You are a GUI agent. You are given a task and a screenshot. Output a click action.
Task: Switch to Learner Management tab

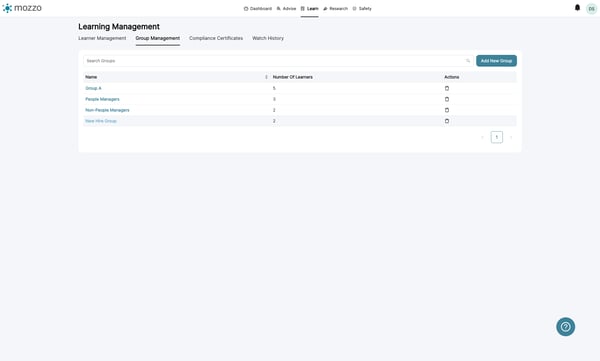click(102, 38)
